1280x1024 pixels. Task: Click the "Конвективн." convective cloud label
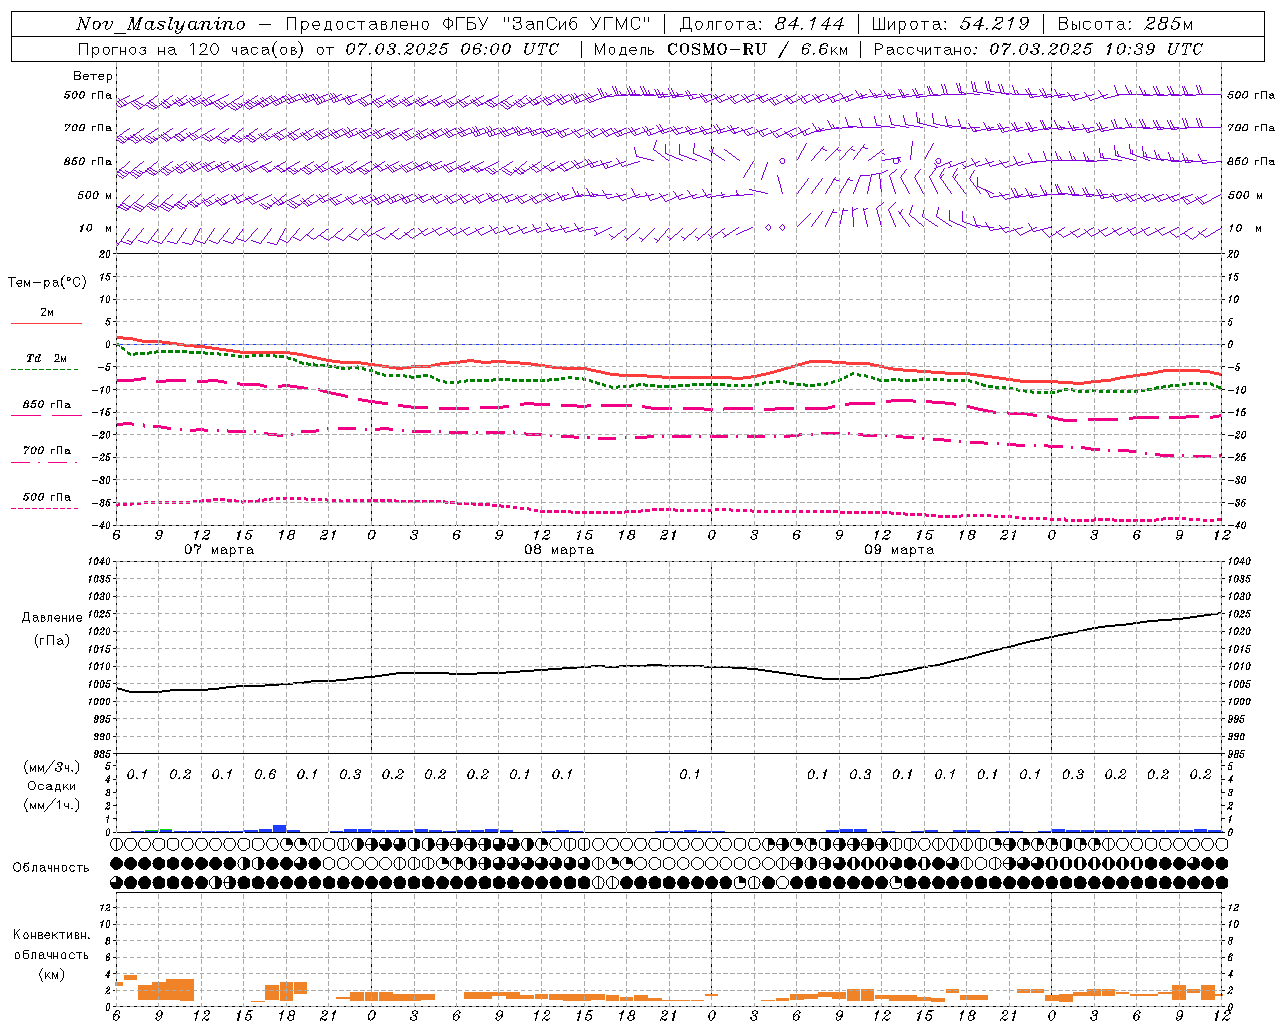[52, 935]
